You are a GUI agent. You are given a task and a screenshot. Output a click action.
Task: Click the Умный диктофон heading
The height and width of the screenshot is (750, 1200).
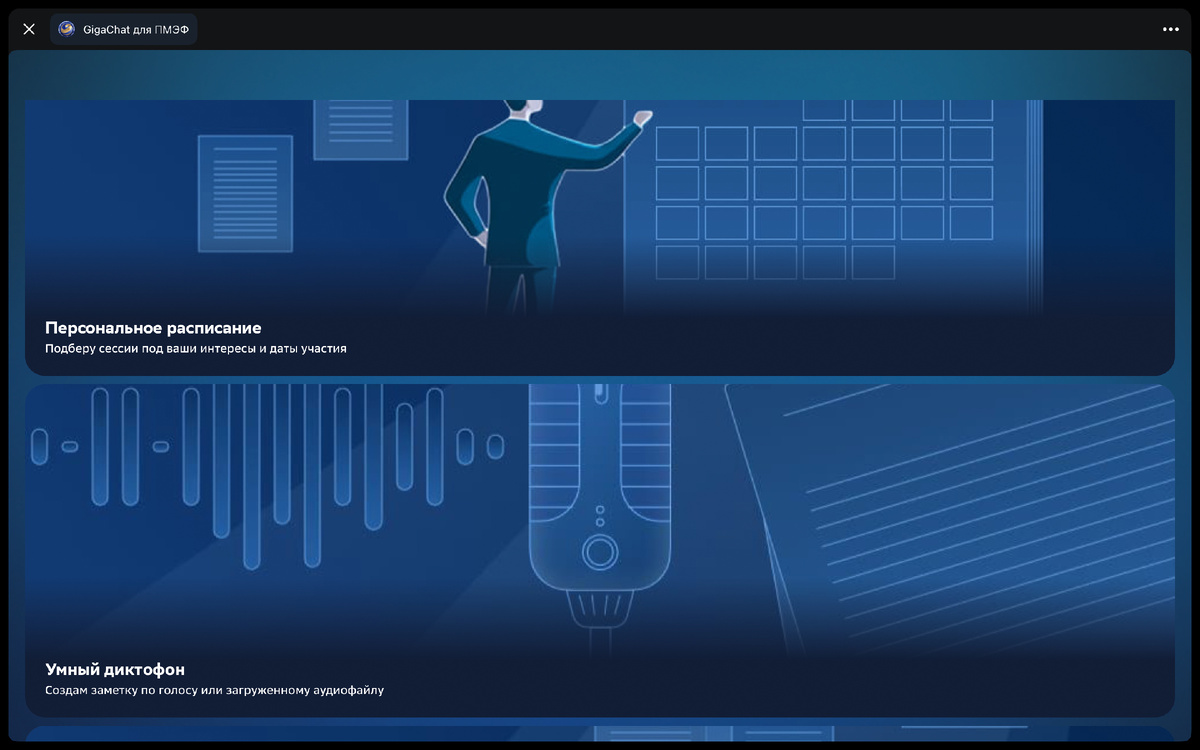[115, 669]
